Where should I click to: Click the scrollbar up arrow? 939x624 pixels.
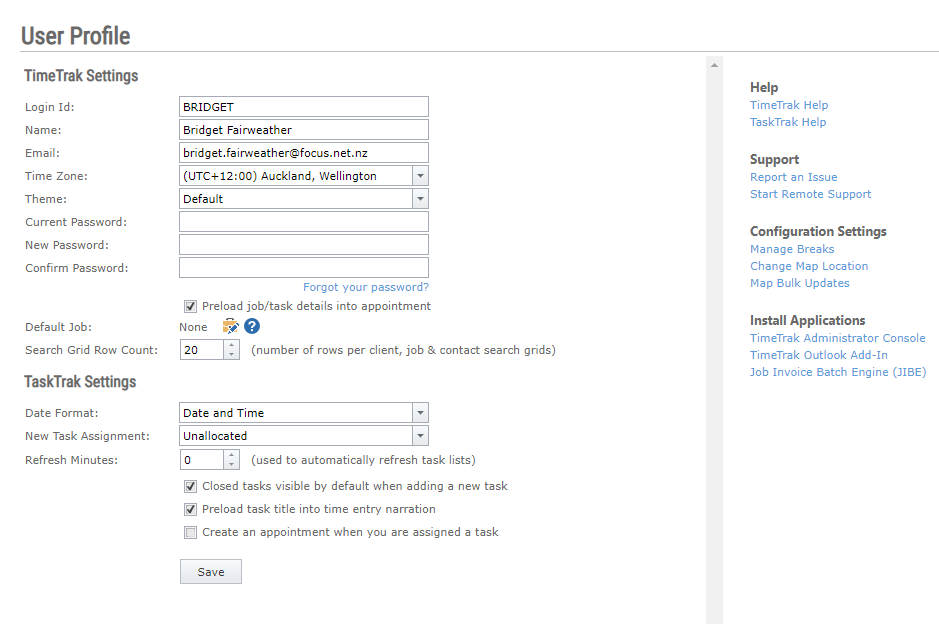coord(714,65)
